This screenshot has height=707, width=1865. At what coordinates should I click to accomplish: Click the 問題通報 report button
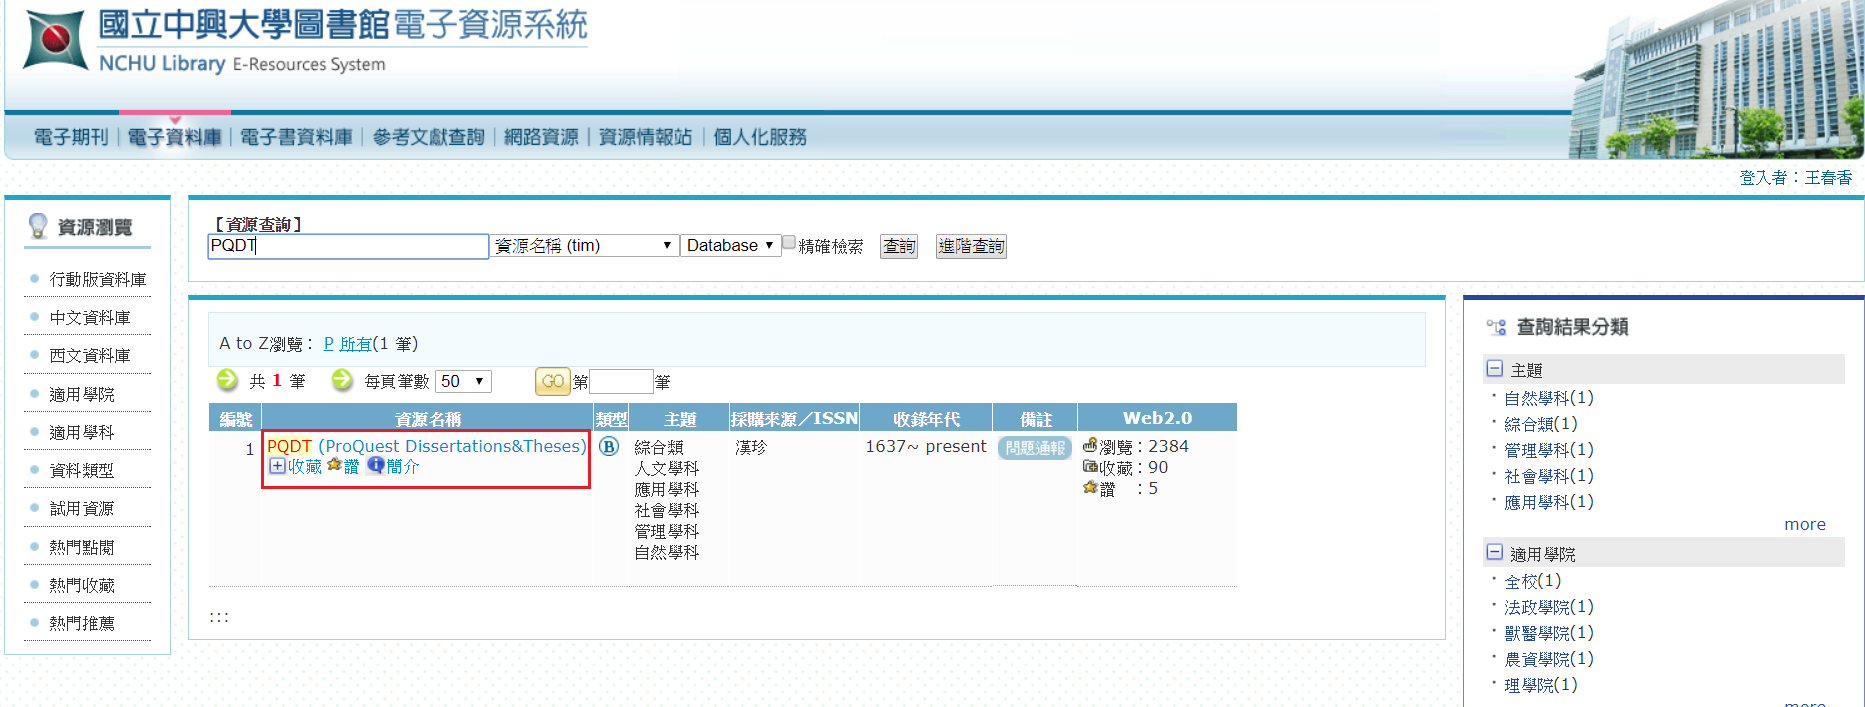pyautogui.click(x=1035, y=448)
